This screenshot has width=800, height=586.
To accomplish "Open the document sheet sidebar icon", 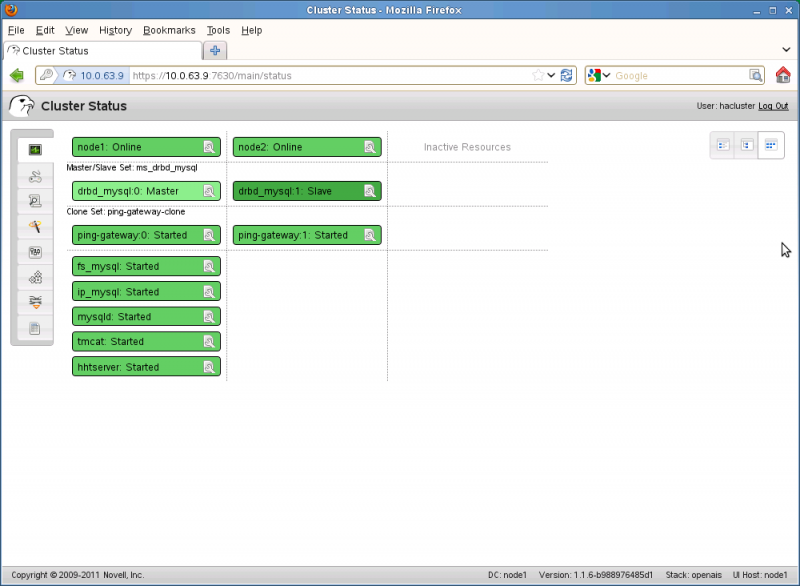I will coord(35,328).
